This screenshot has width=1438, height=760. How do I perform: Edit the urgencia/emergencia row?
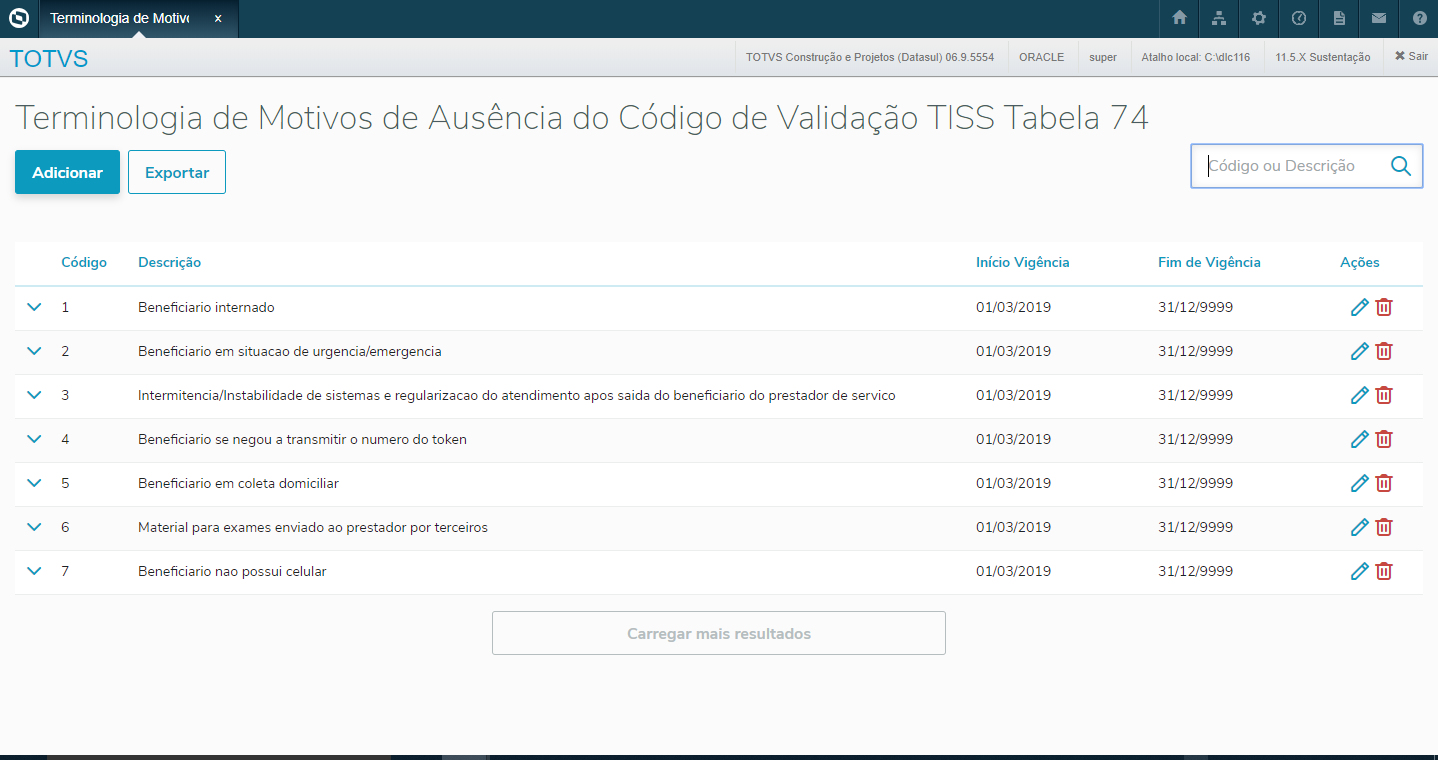(1359, 351)
